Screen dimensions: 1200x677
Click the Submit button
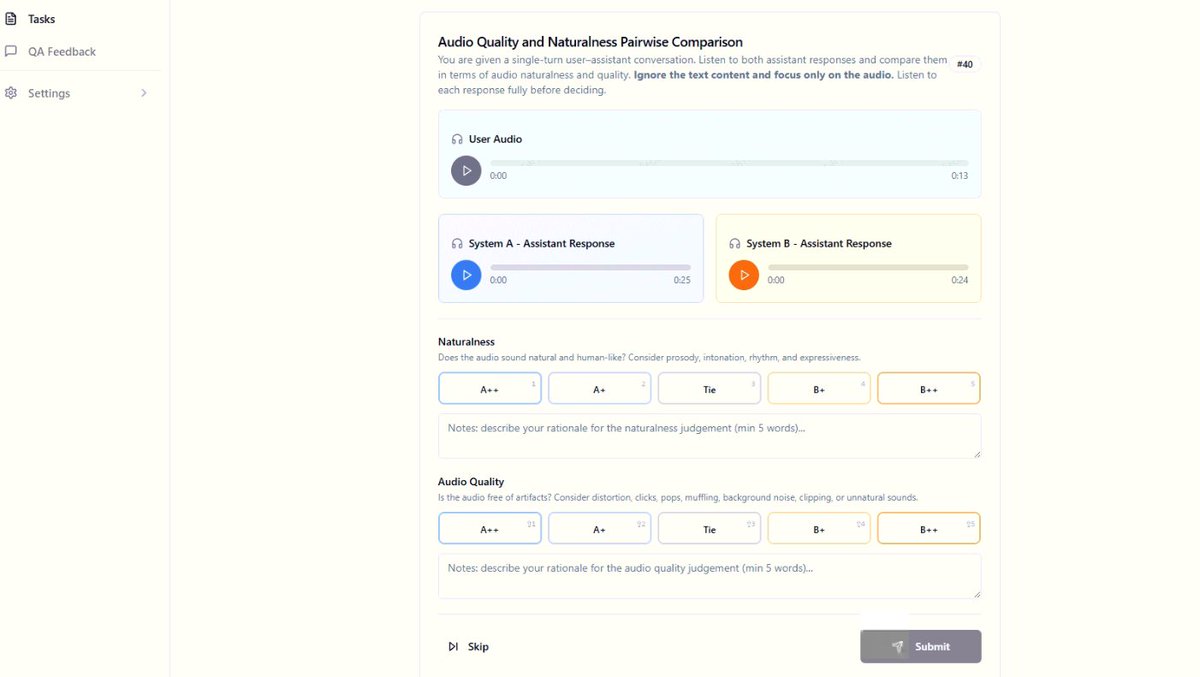pos(921,647)
